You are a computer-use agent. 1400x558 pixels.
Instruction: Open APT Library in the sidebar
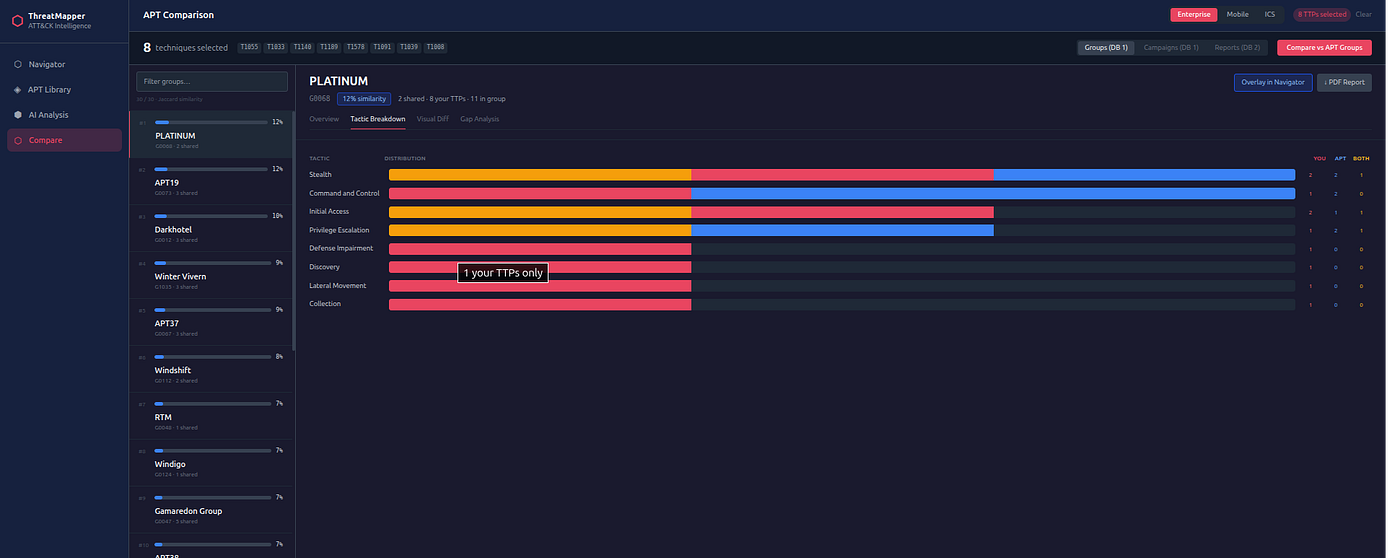[64, 90]
